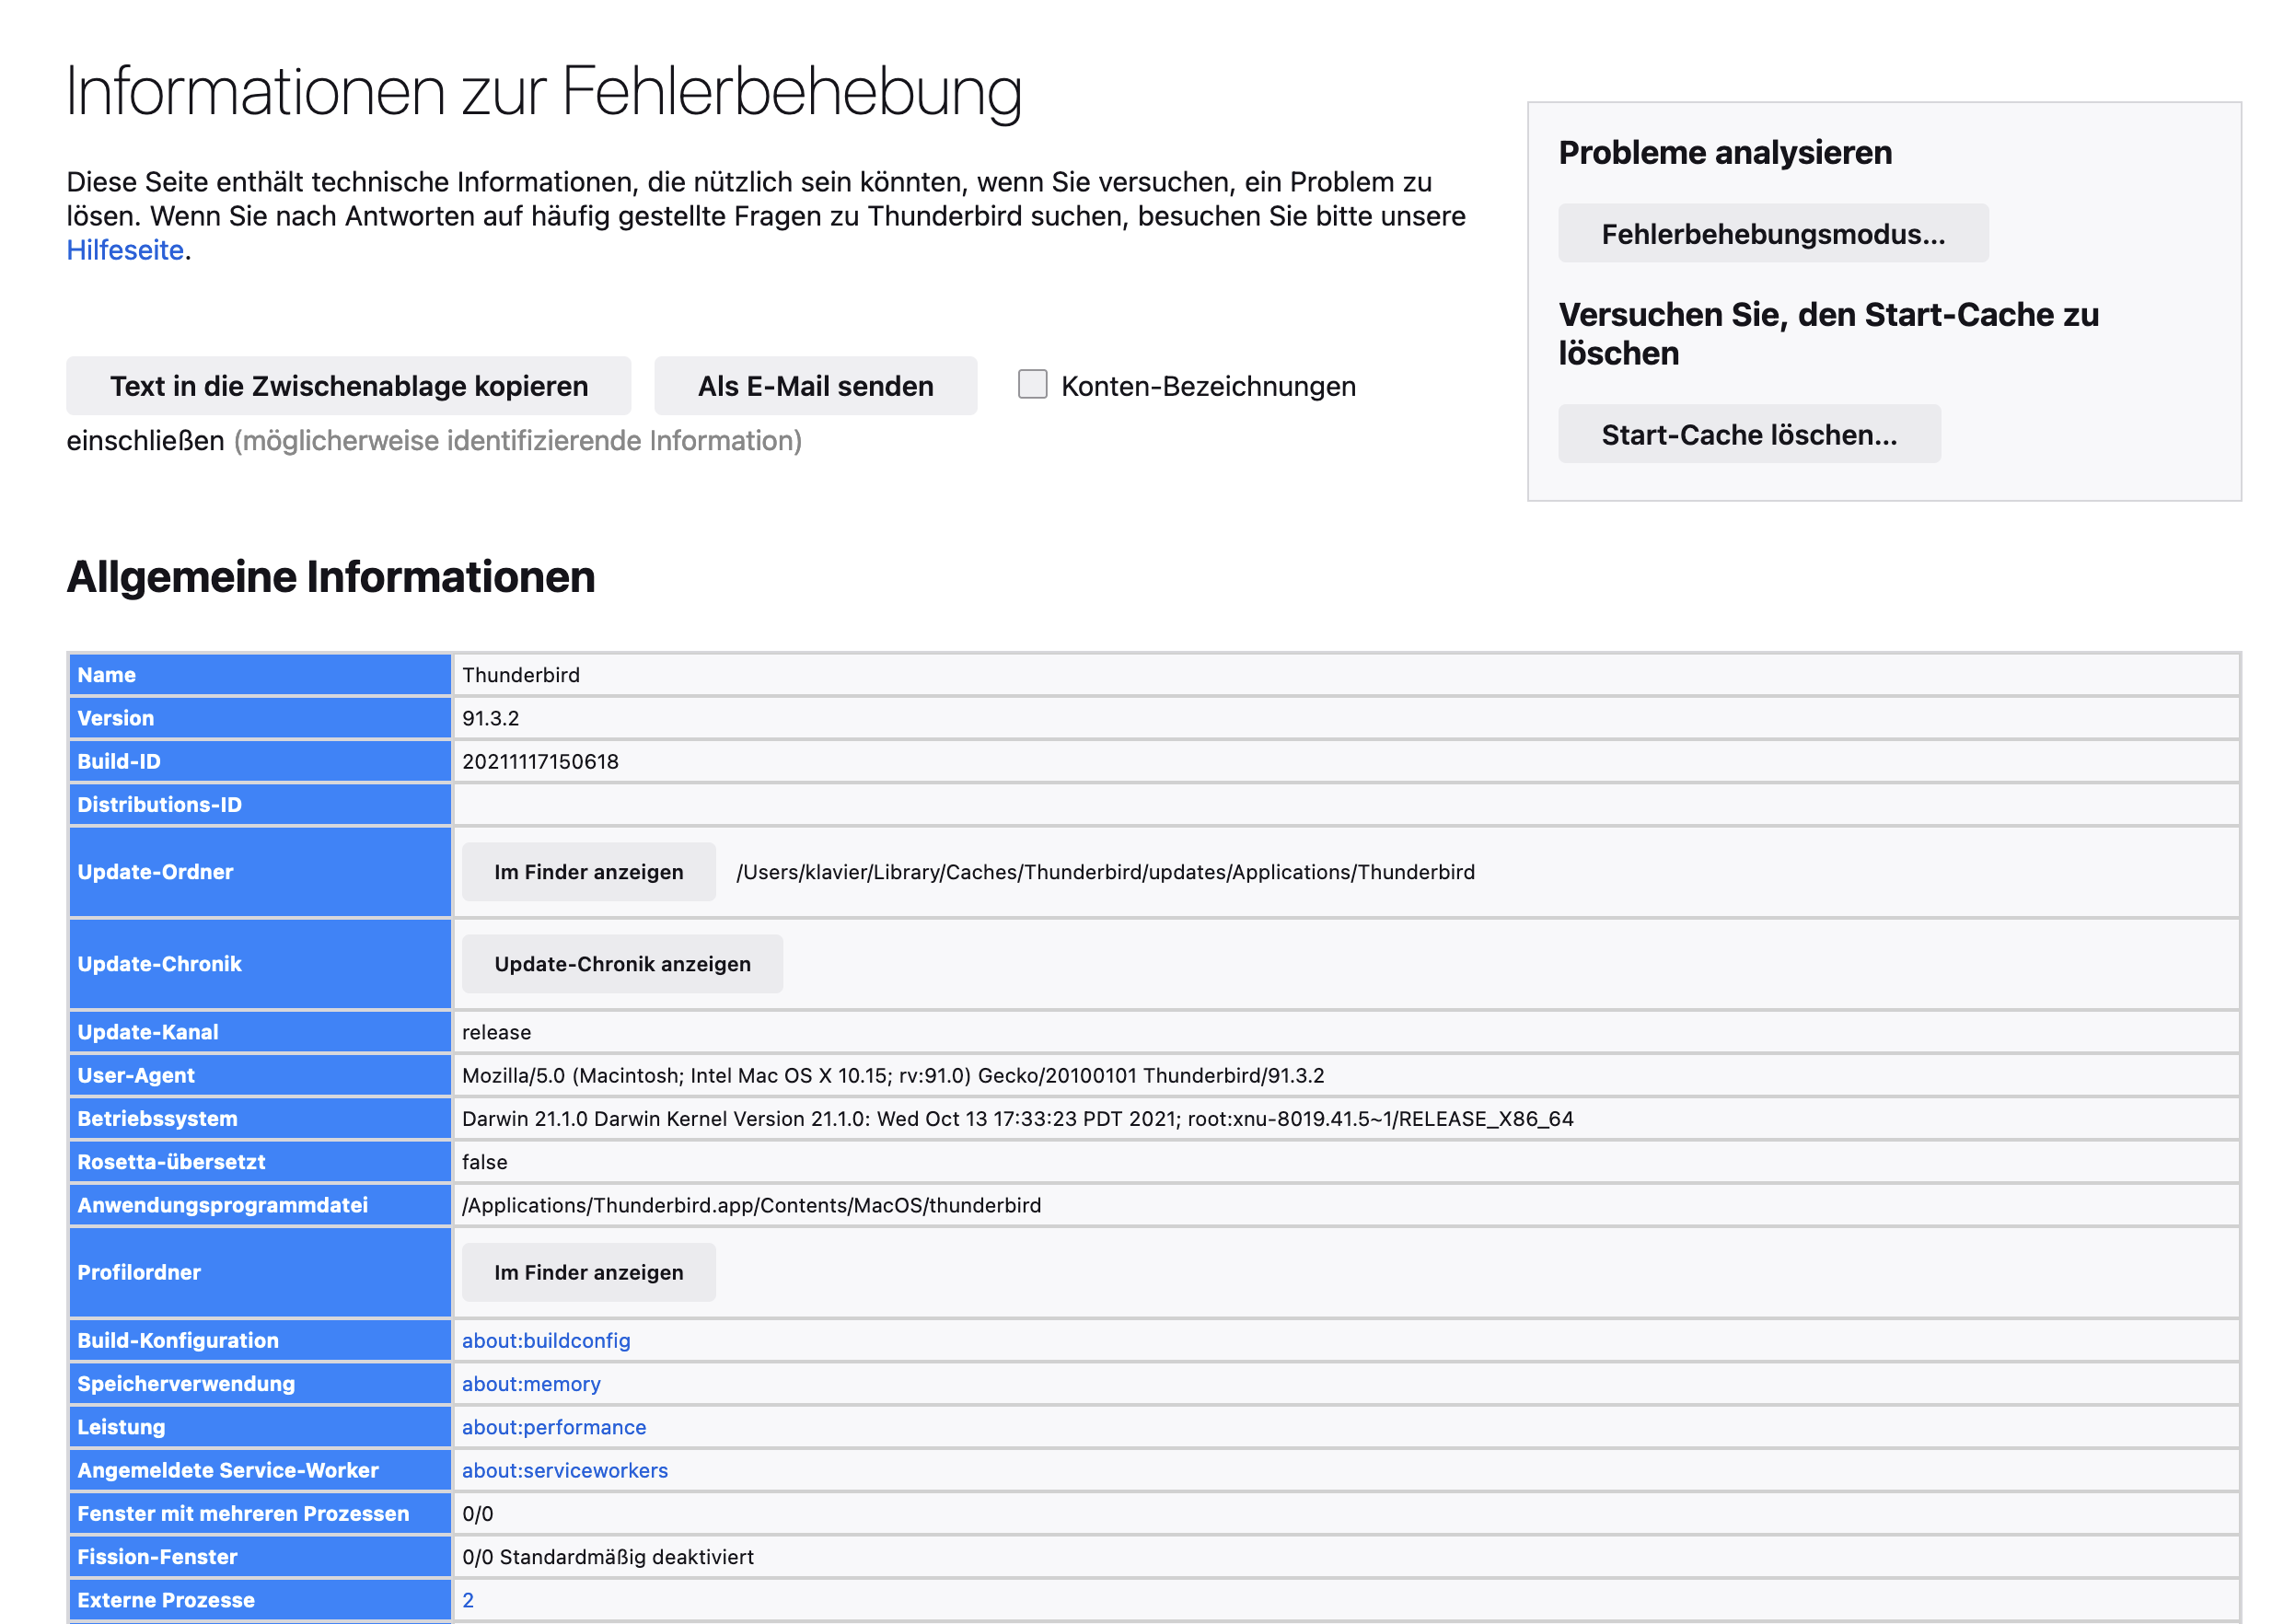Image resolution: width=2272 pixels, height=1624 pixels.
Task: Open the about:memory link
Action: click(x=531, y=1384)
